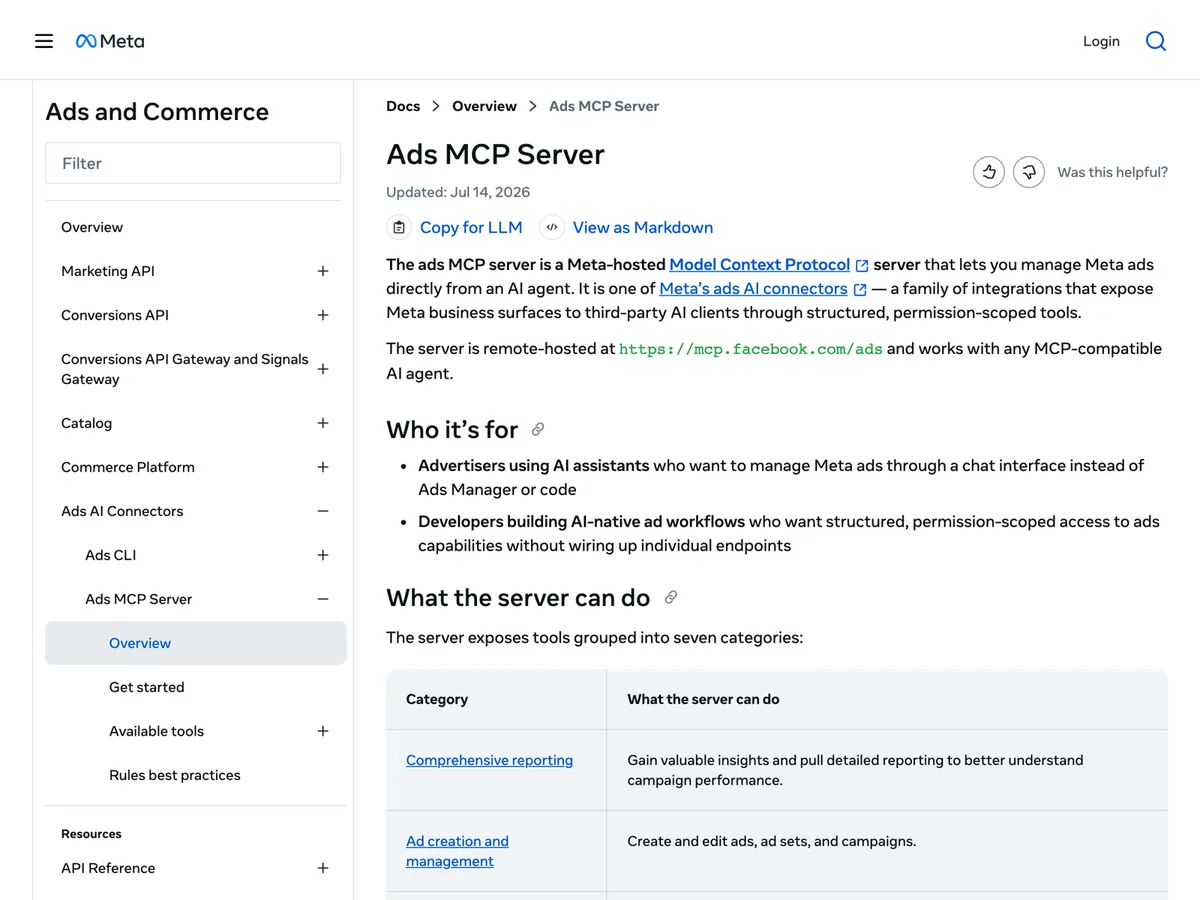Screen dimensions: 1200x900
Task: Click external link icon after Meta's ads AI connectors
Action: 860,290
